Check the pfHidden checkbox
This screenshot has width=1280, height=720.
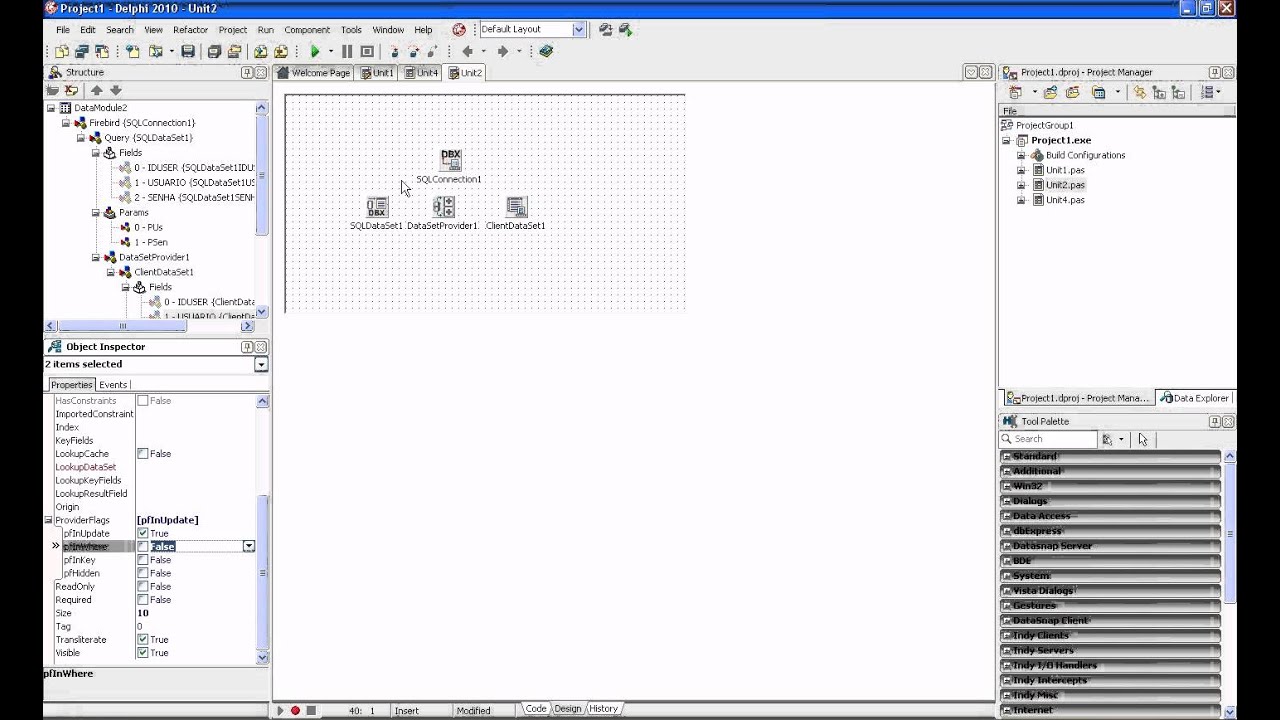[x=142, y=573]
